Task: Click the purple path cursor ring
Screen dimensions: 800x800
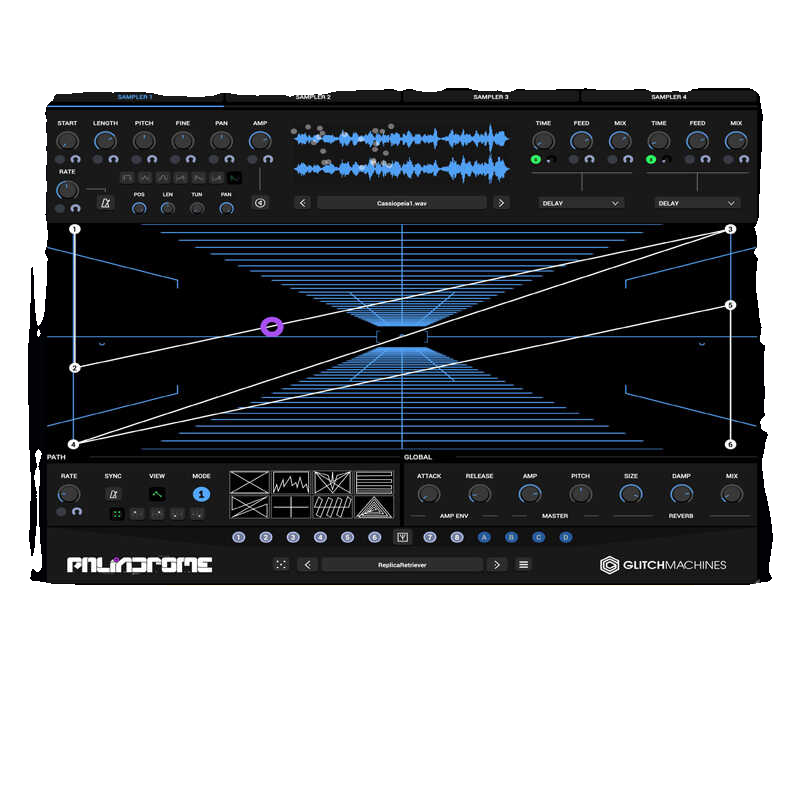Action: [x=272, y=327]
